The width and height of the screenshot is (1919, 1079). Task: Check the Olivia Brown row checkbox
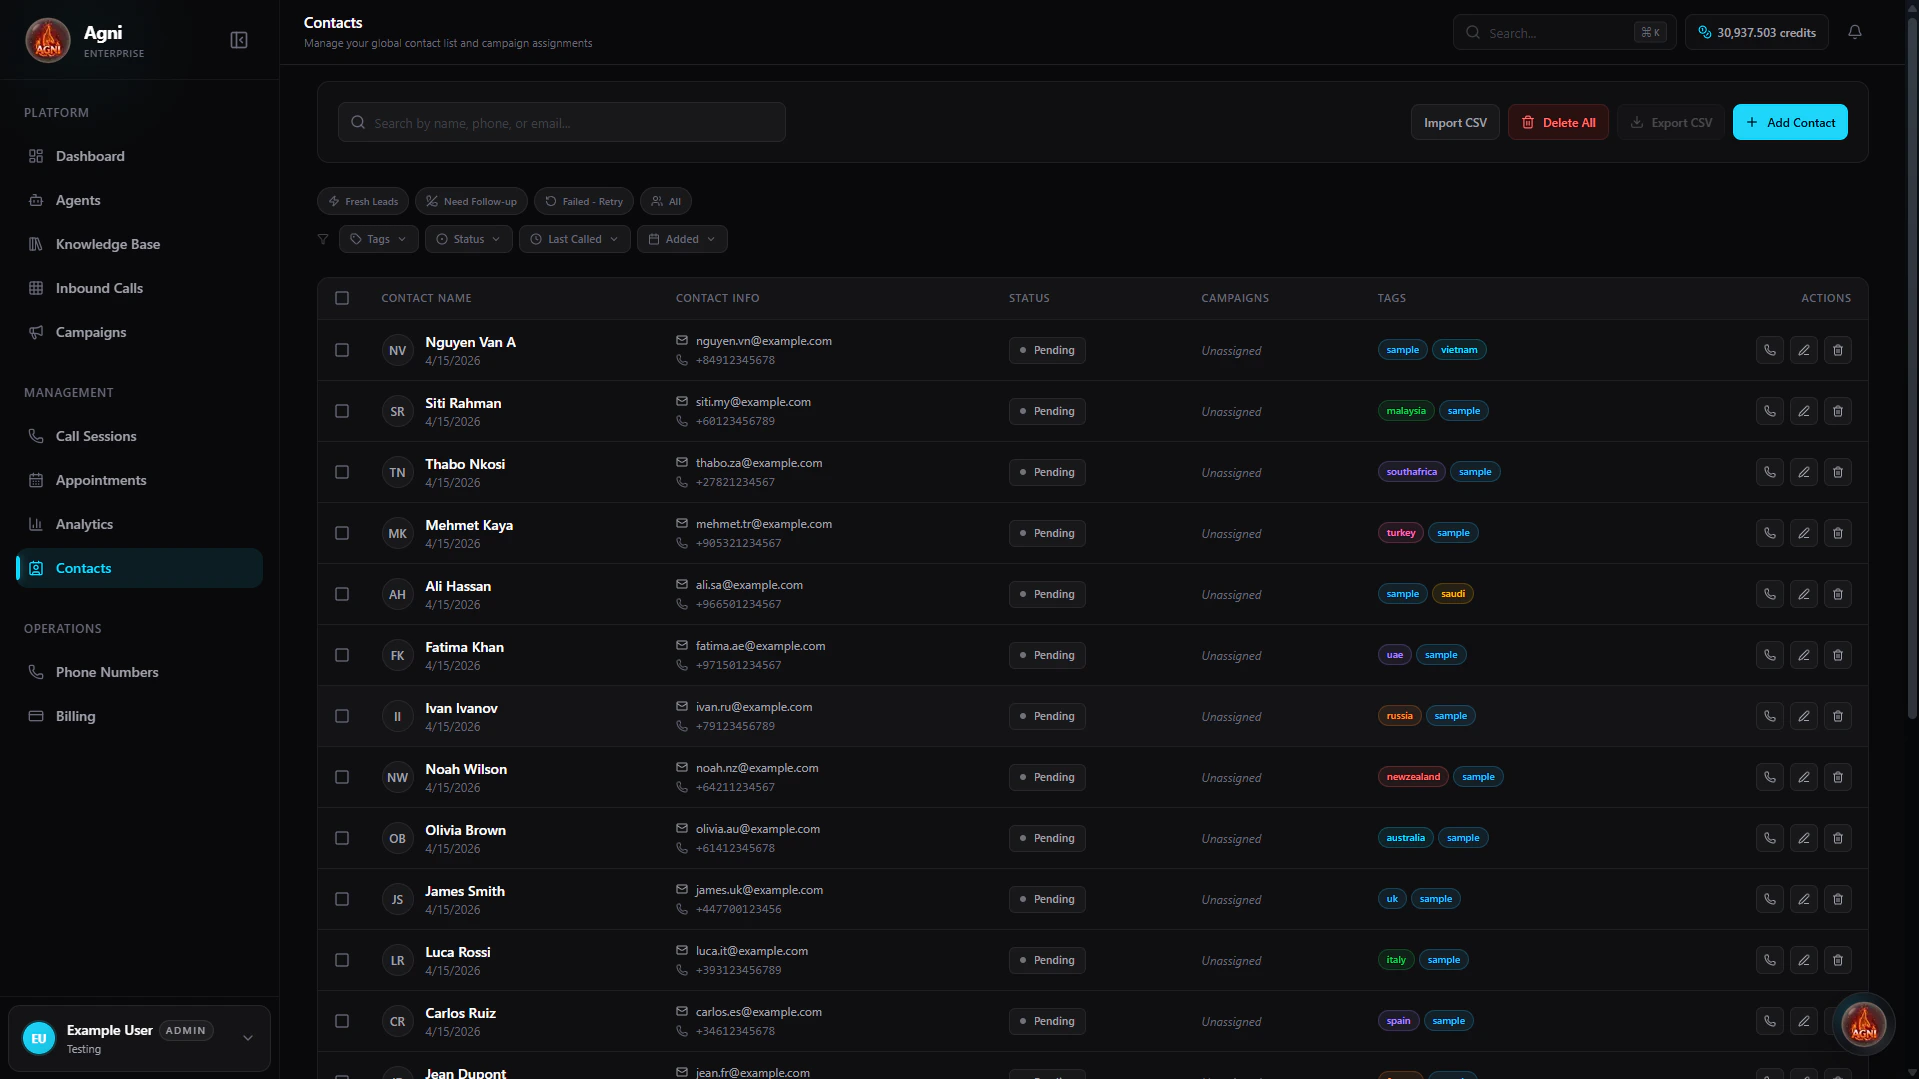(x=342, y=838)
